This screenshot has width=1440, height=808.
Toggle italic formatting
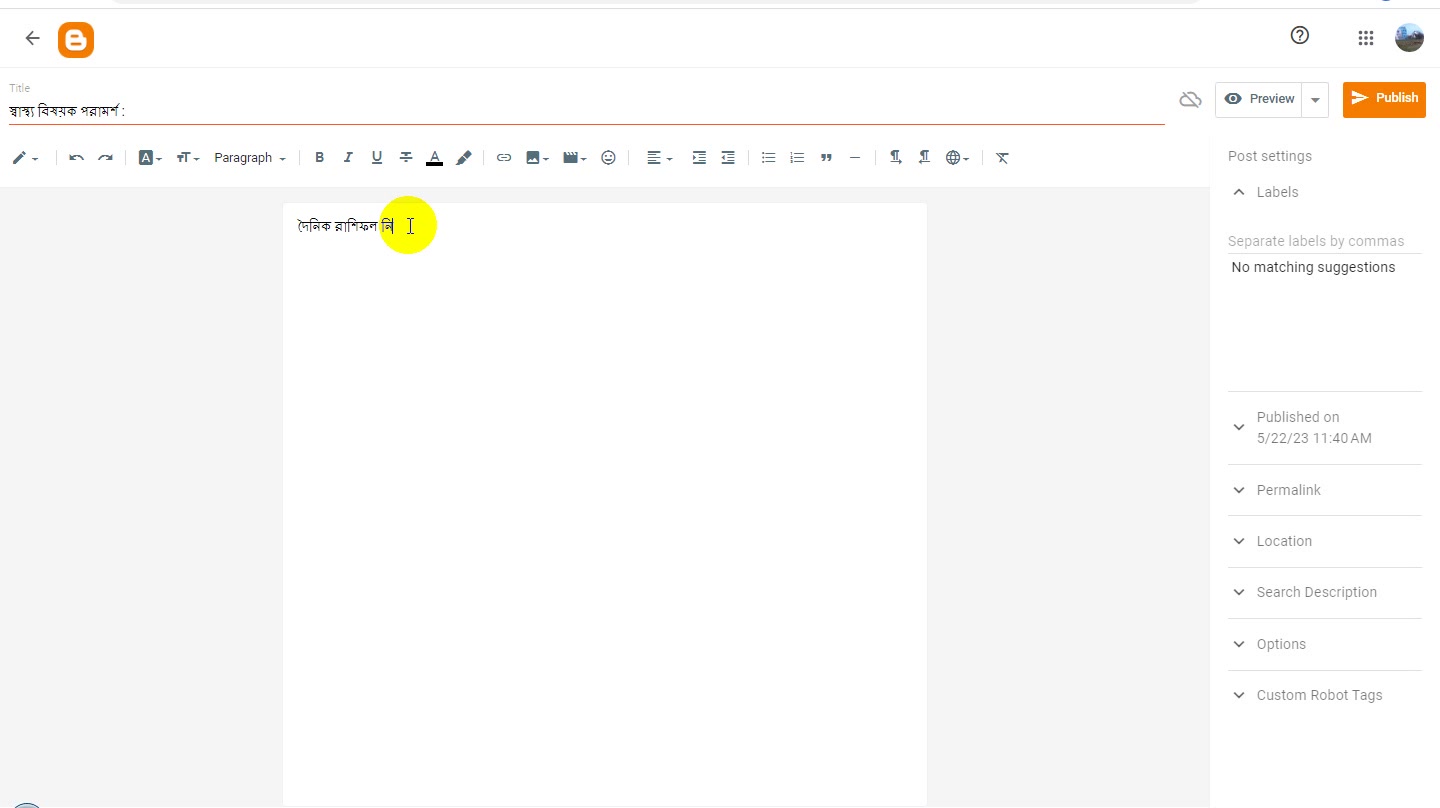click(x=348, y=158)
